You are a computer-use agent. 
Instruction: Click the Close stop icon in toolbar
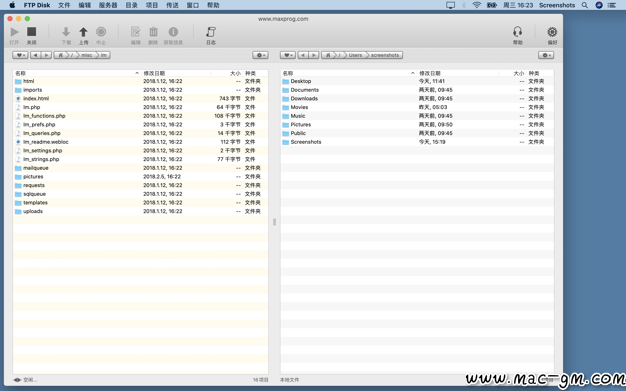coord(32,32)
